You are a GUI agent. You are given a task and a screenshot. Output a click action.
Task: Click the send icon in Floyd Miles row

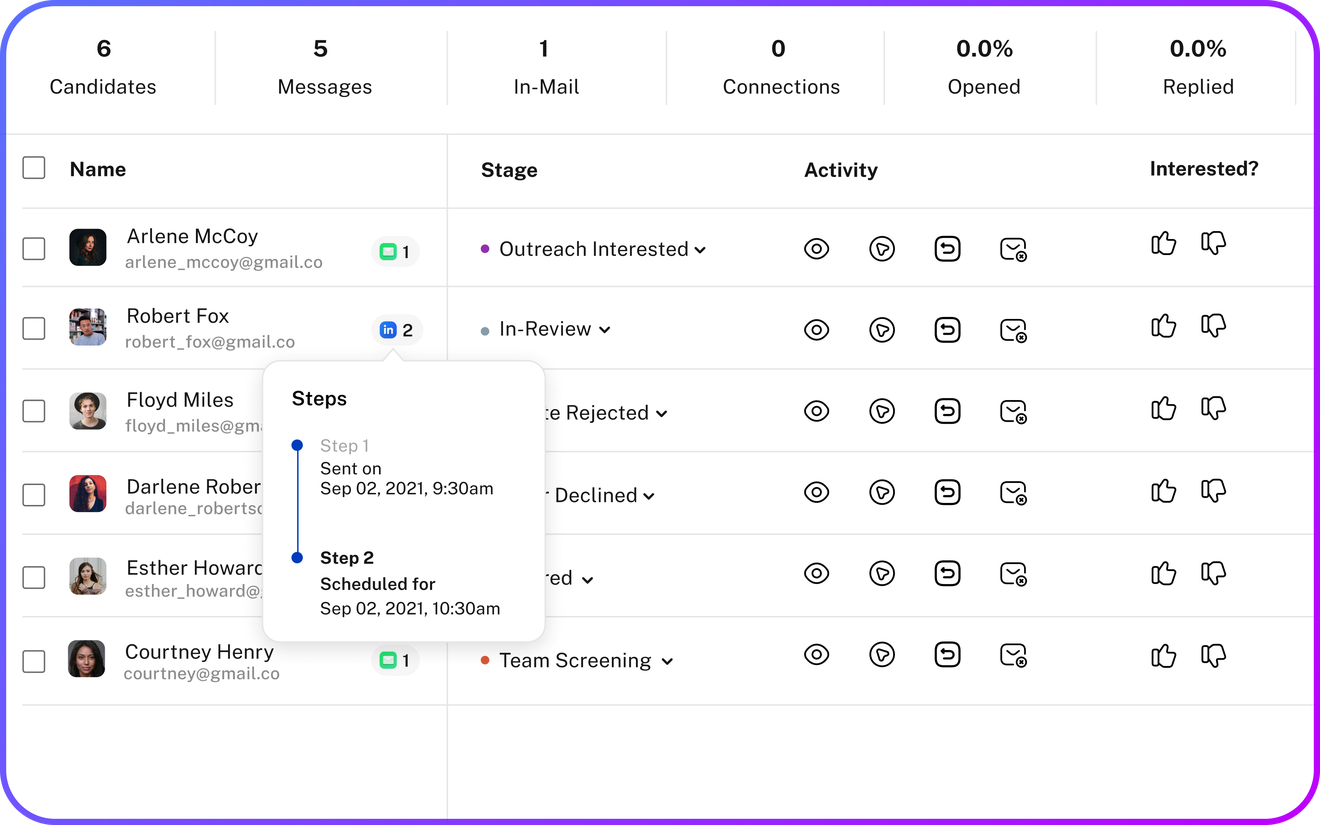pyautogui.click(x=881, y=410)
